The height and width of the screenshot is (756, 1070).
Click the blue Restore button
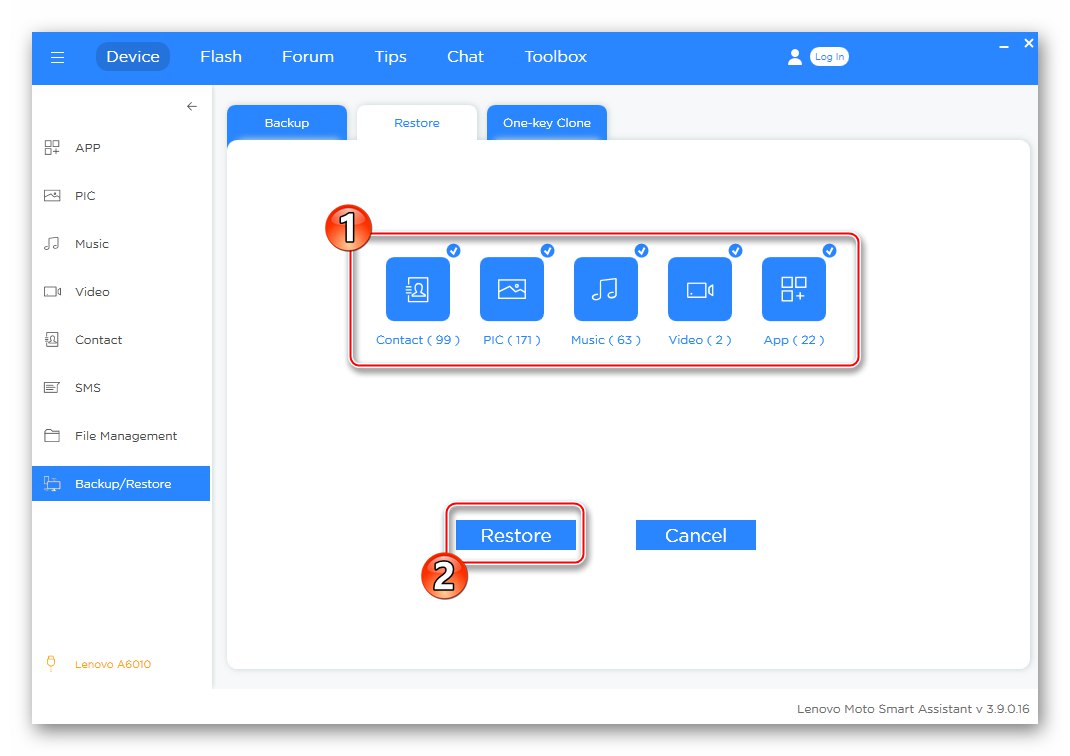tap(516, 535)
